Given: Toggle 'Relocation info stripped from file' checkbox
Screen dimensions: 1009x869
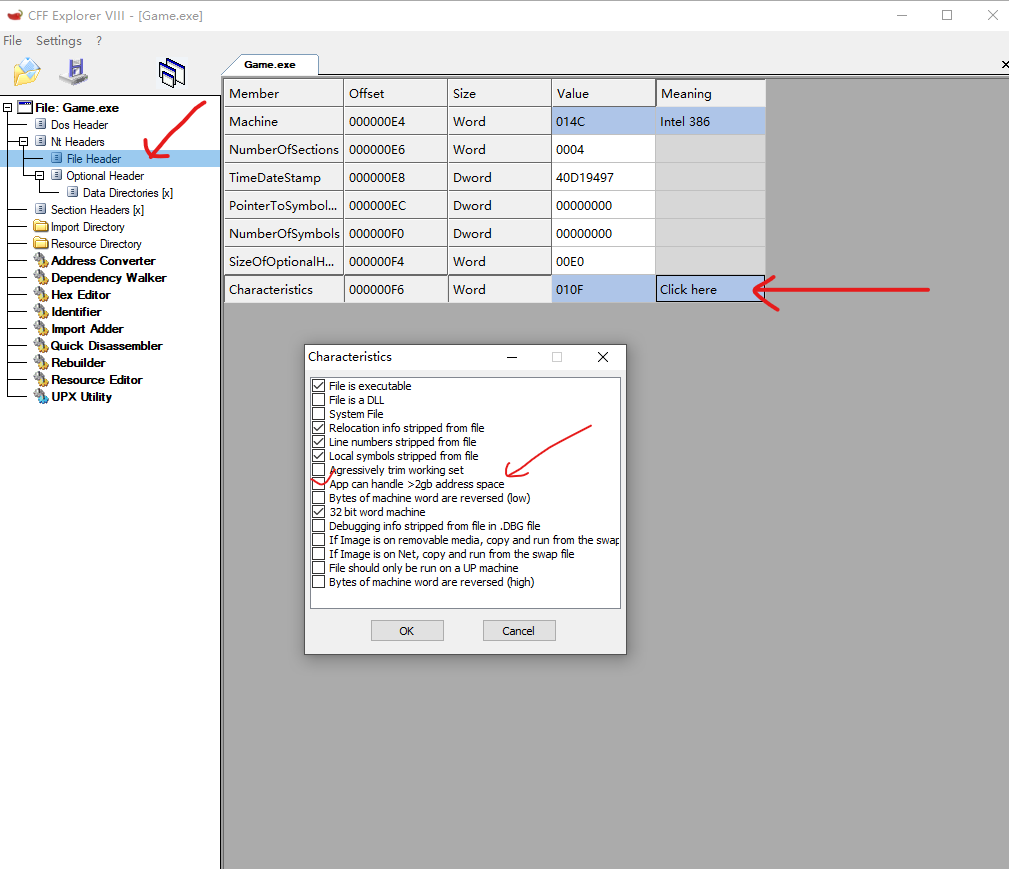Looking at the screenshot, I should pyautogui.click(x=319, y=427).
